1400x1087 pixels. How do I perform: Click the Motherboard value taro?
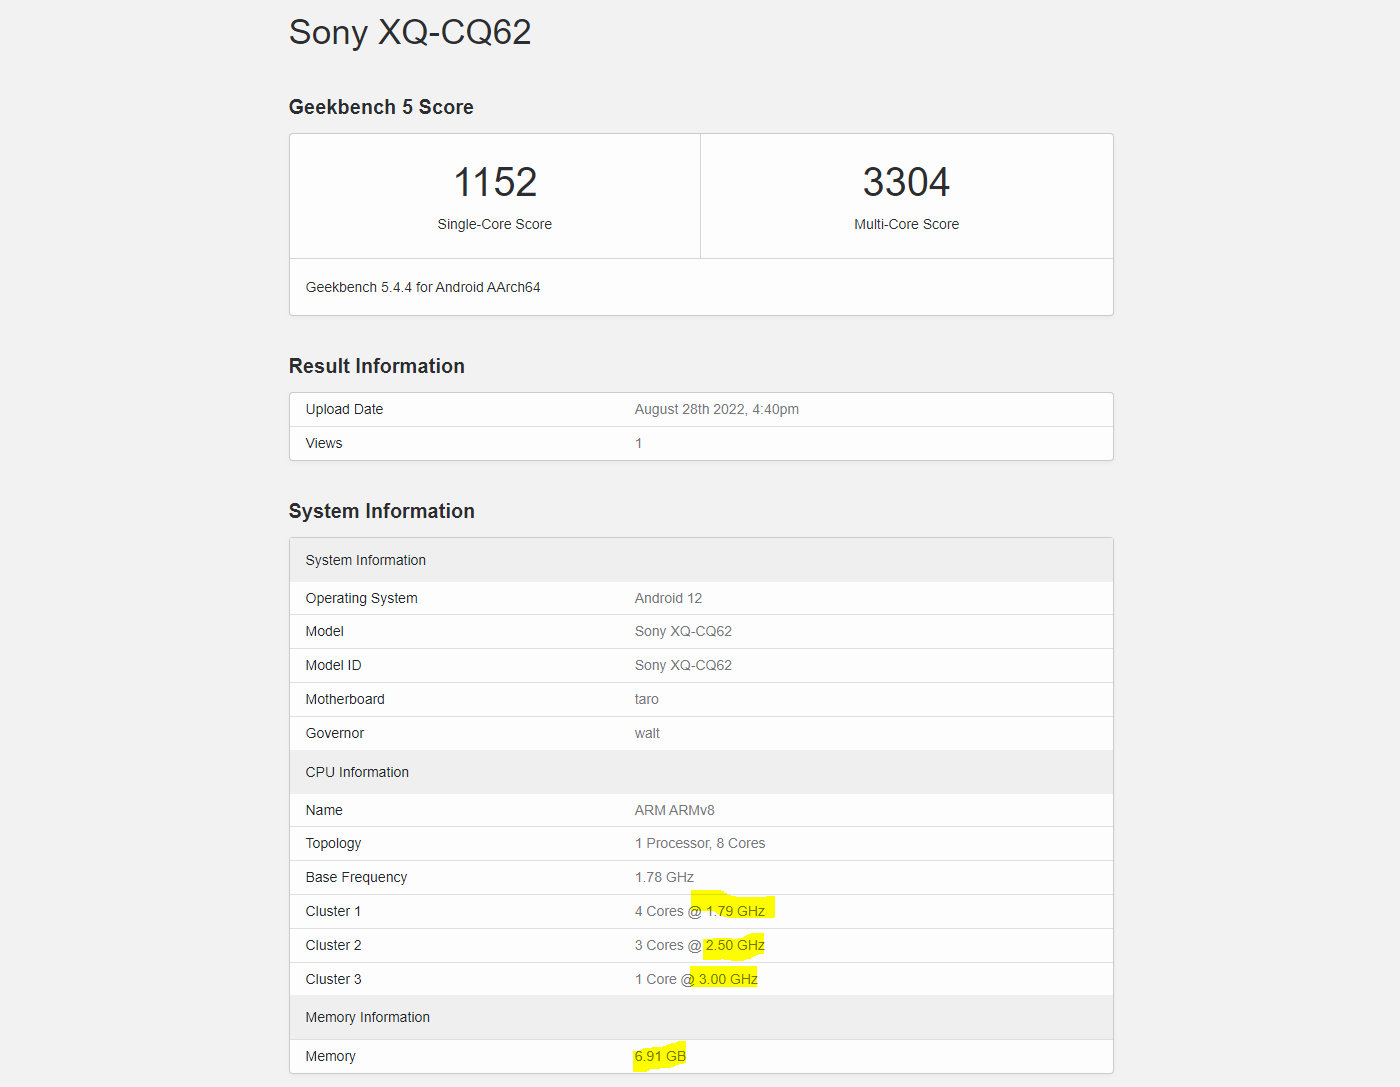tap(646, 699)
